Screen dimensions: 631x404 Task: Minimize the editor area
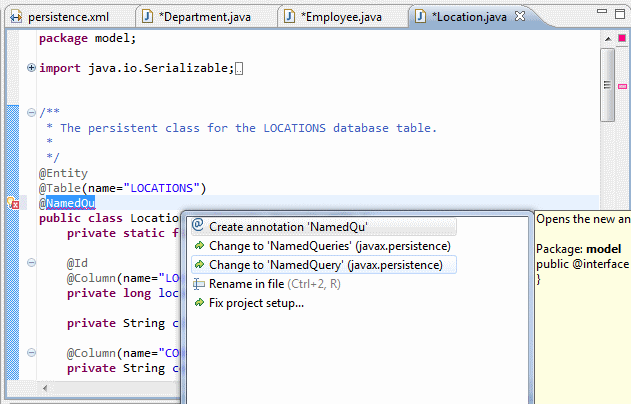tap(602, 12)
